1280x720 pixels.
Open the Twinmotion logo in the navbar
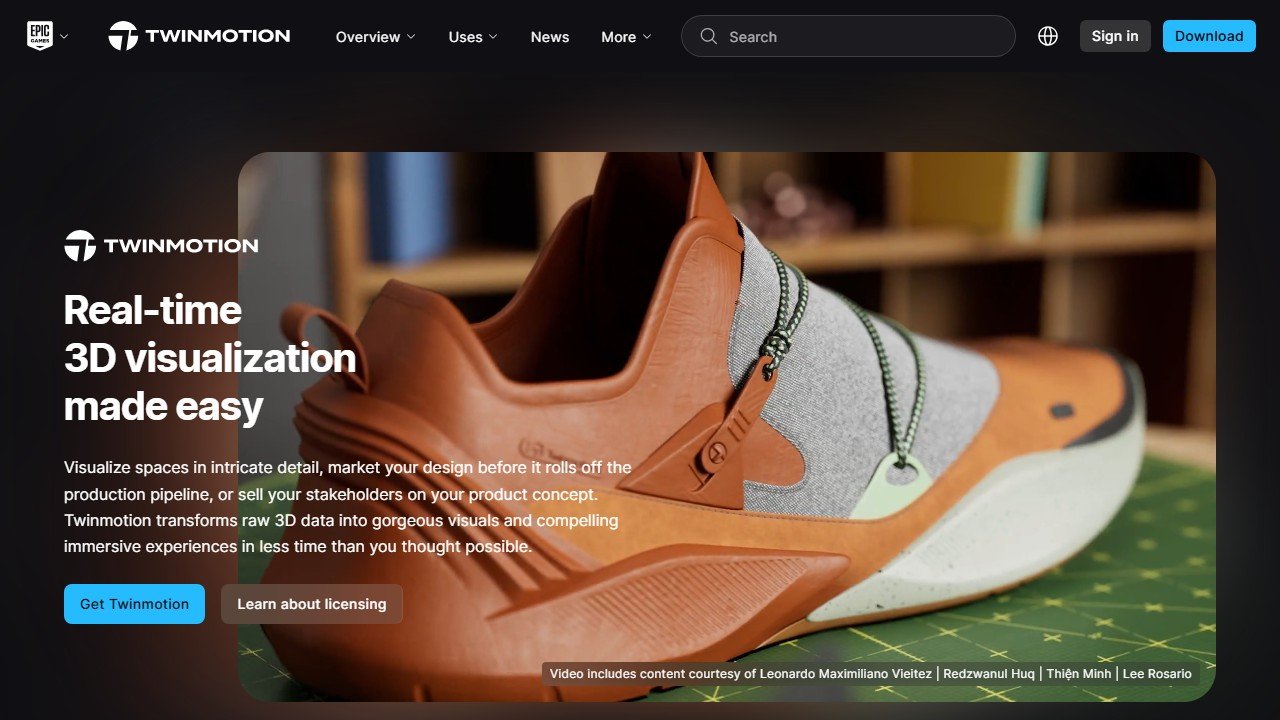point(199,36)
